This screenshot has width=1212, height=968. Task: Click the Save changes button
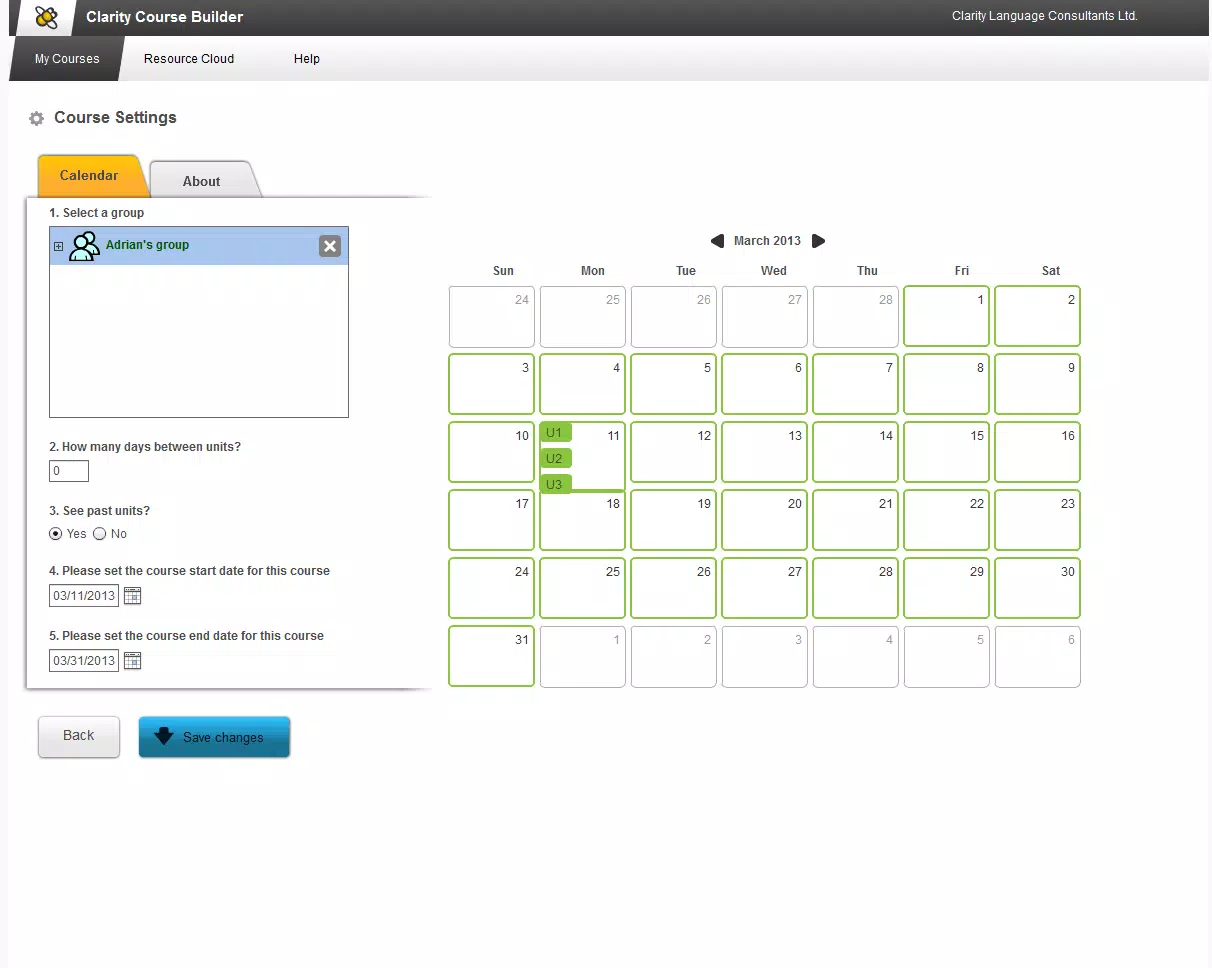pos(214,737)
